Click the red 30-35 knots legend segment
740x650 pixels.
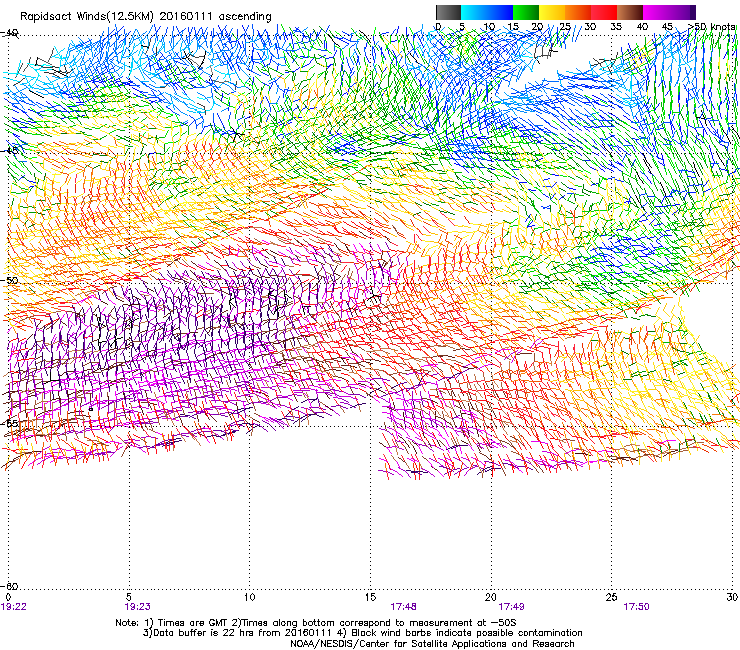point(604,12)
